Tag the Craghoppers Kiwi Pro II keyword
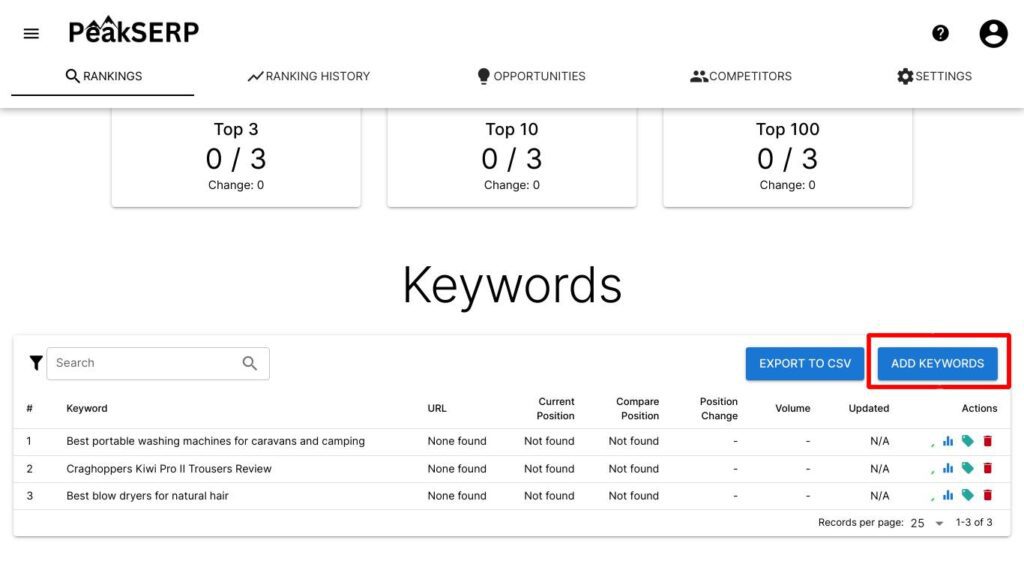 [x=967, y=468]
